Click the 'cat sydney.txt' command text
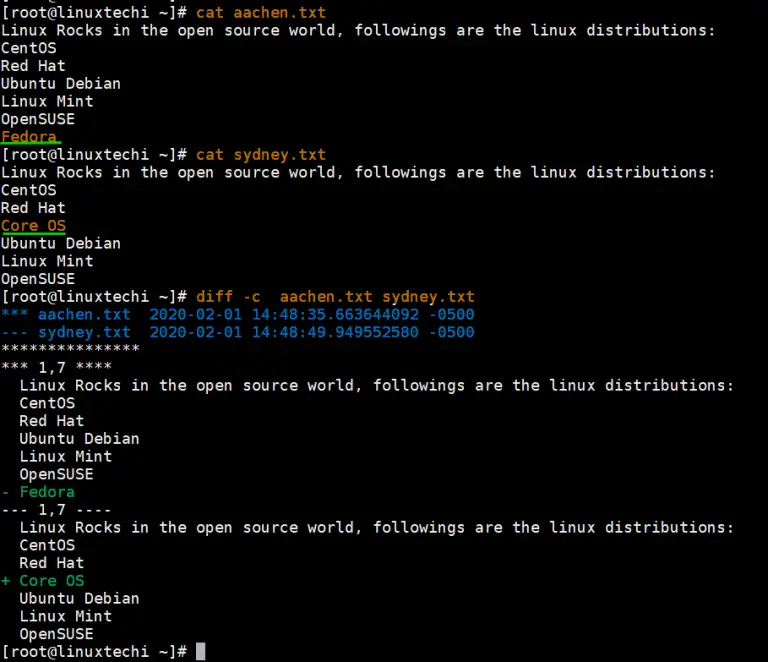768x662 pixels. click(261, 155)
